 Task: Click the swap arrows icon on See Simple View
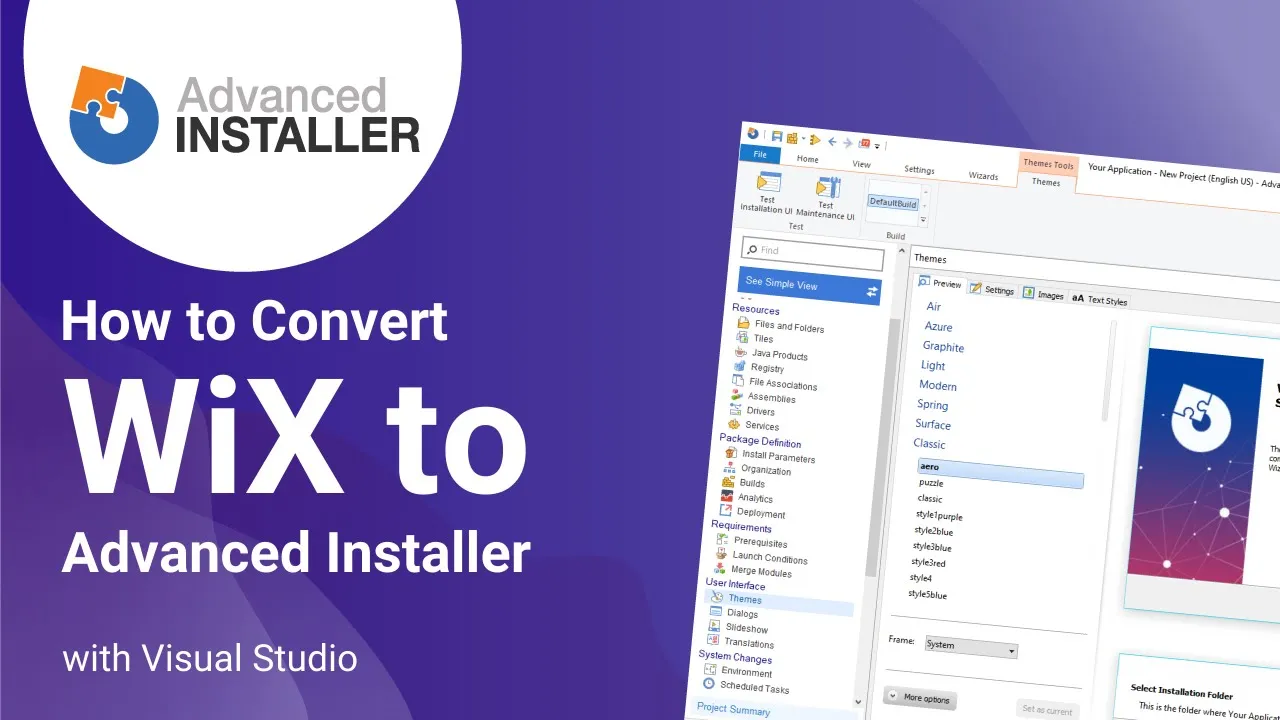pyautogui.click(x=871, y=291)
